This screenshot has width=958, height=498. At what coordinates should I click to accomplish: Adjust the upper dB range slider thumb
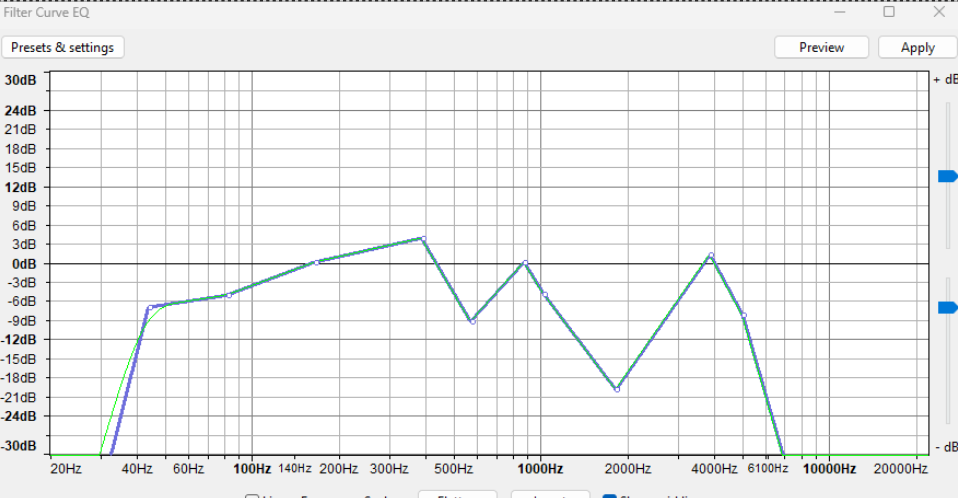point(948,176)
